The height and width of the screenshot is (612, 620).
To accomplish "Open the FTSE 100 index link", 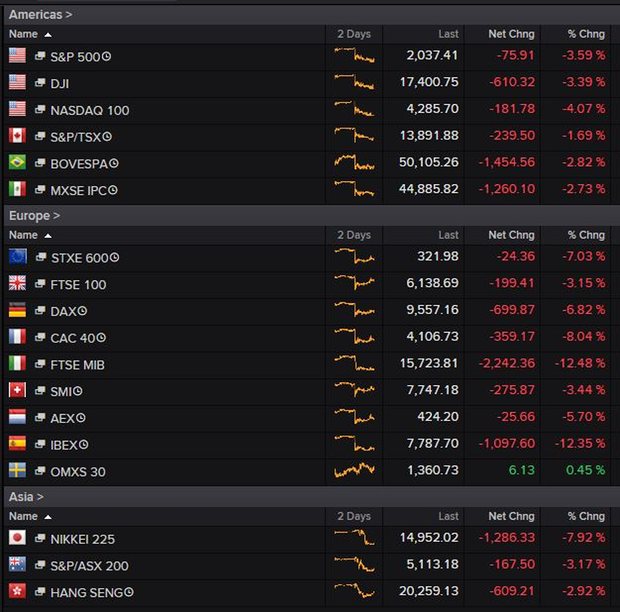I will 78,285.
